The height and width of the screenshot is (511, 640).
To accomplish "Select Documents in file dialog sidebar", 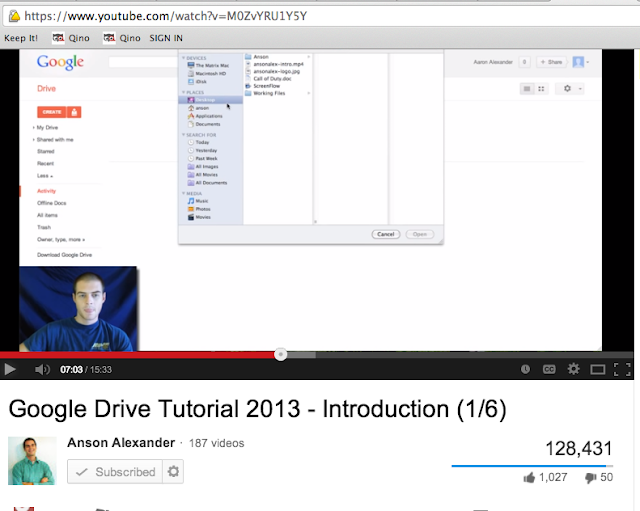I will point(204,124).
